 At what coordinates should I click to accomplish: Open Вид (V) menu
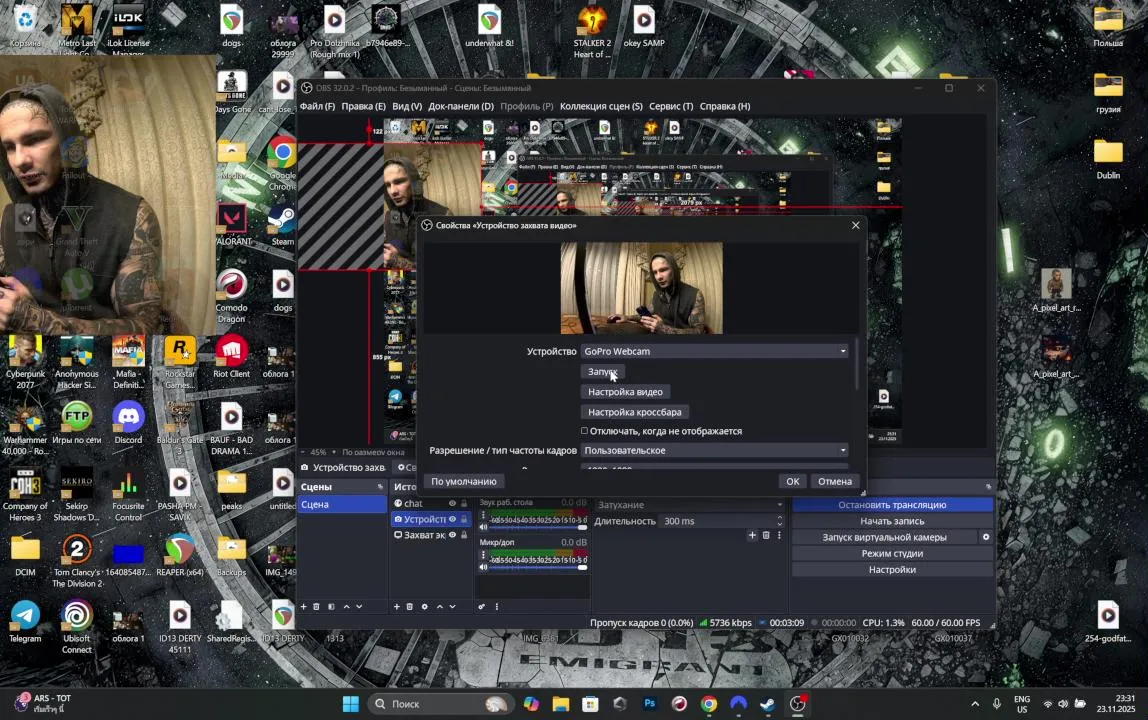point(406,106)
